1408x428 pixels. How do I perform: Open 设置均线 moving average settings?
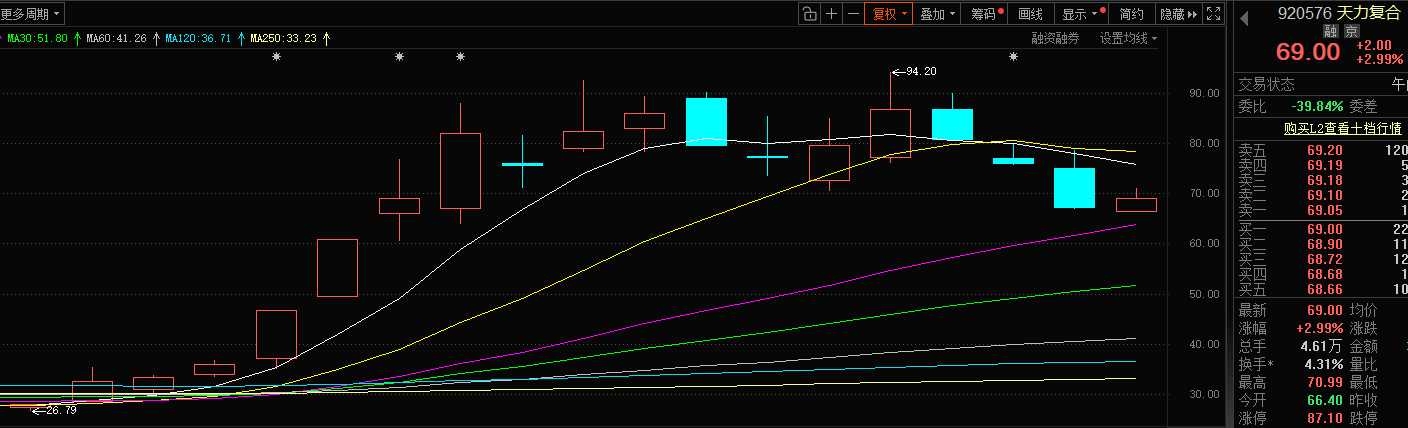coord(1128,38)
